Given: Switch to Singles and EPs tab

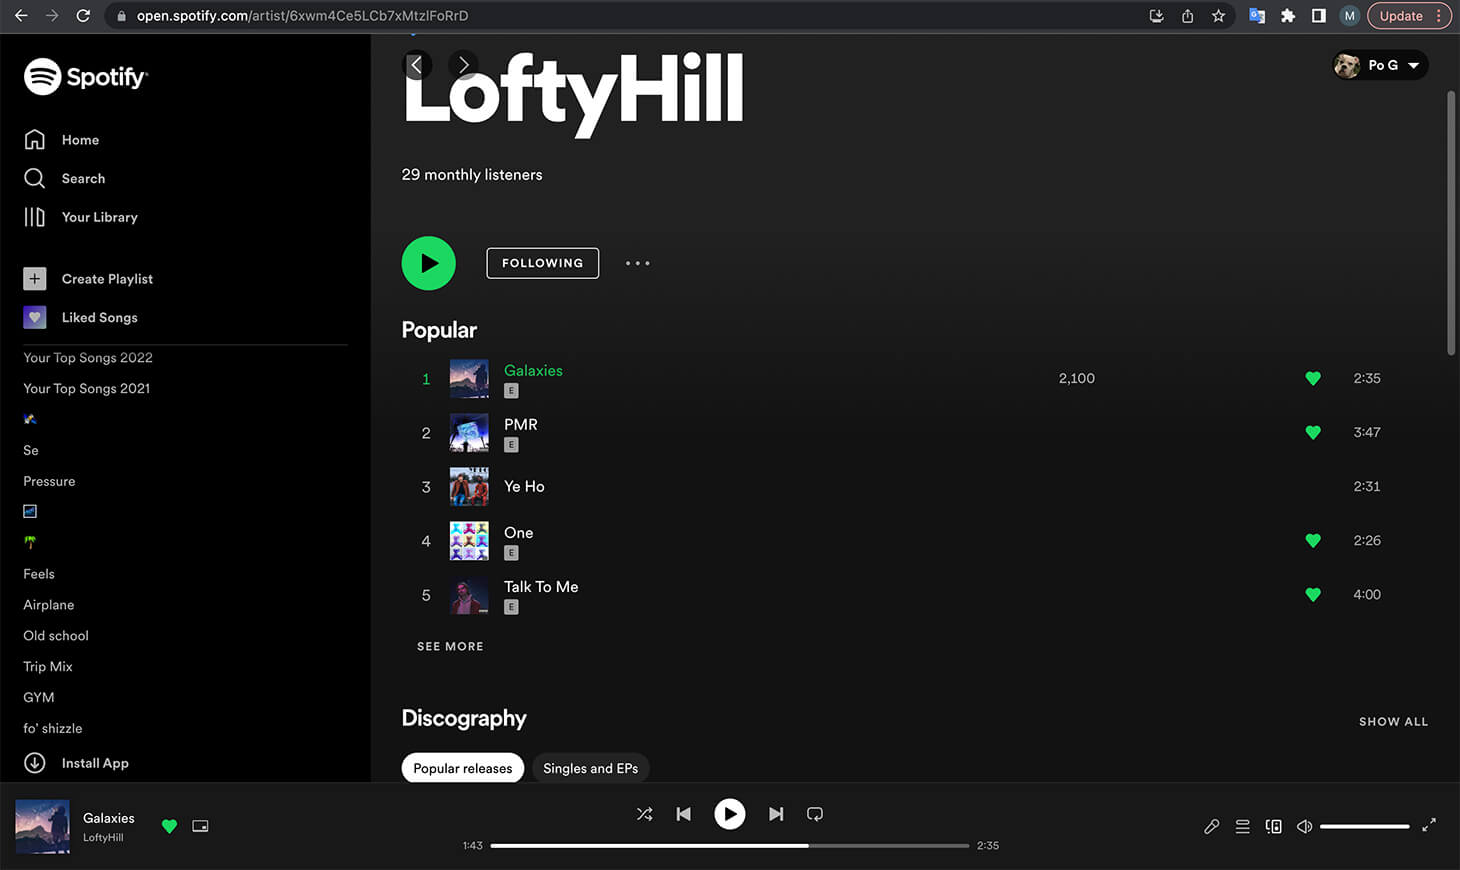Looking at the screenshot, I should [x=590, y=768].
